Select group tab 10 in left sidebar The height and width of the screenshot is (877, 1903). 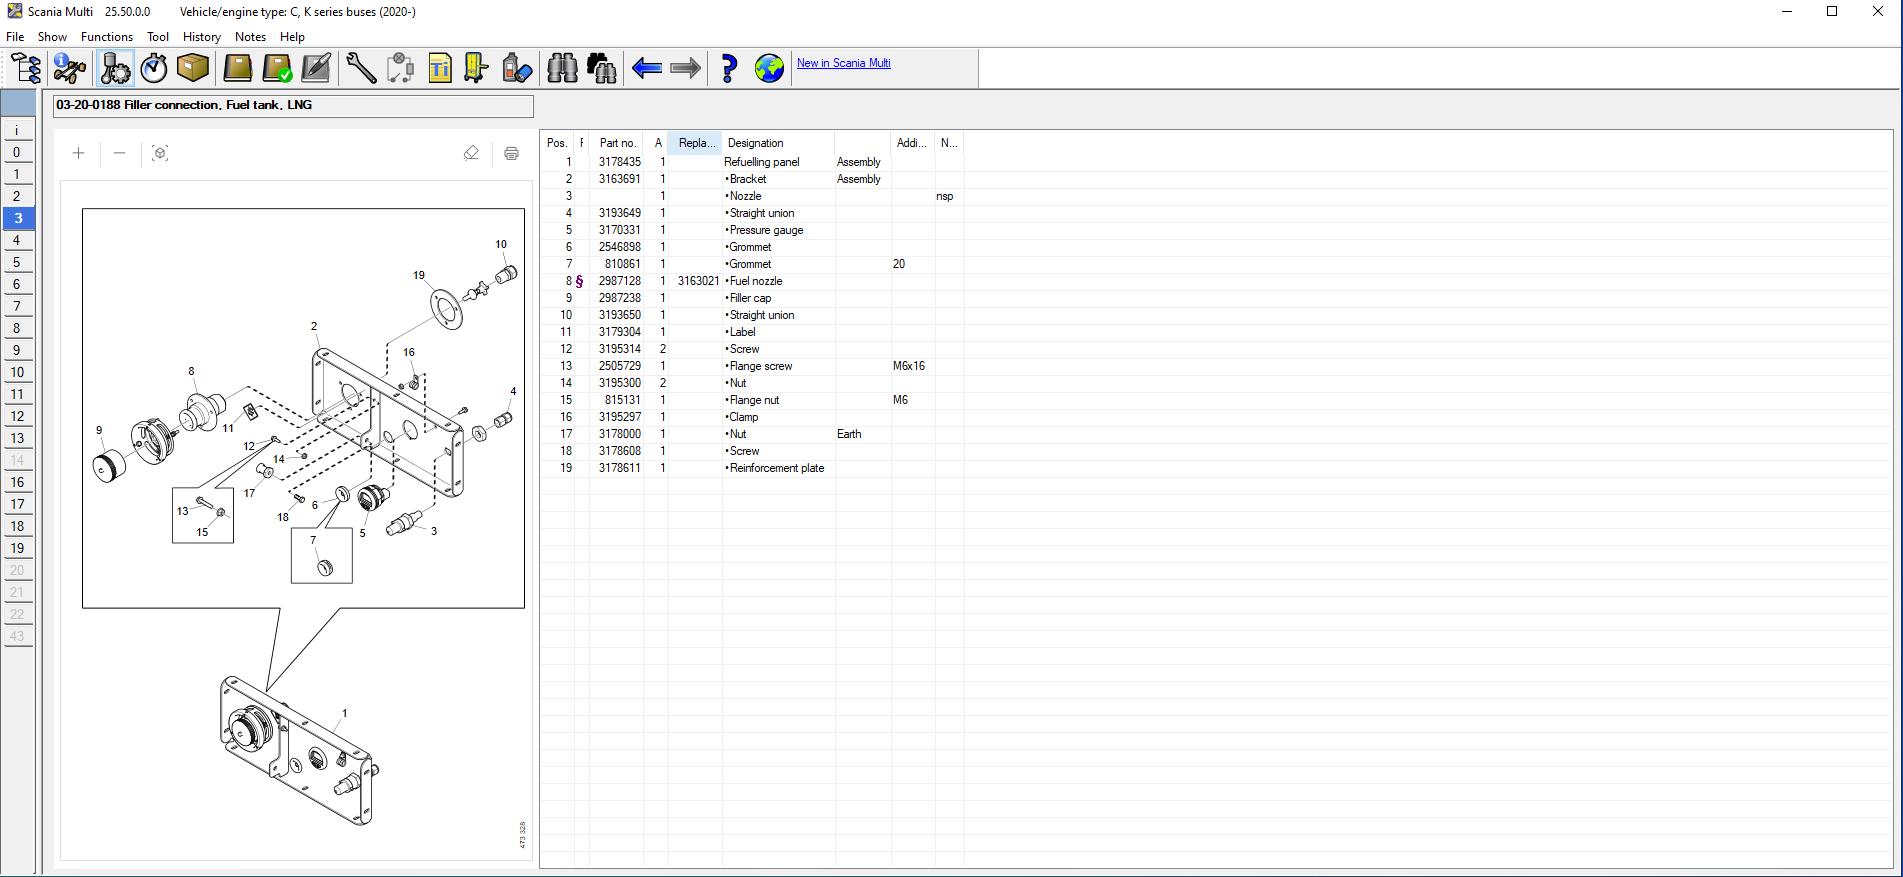(17, 372)
